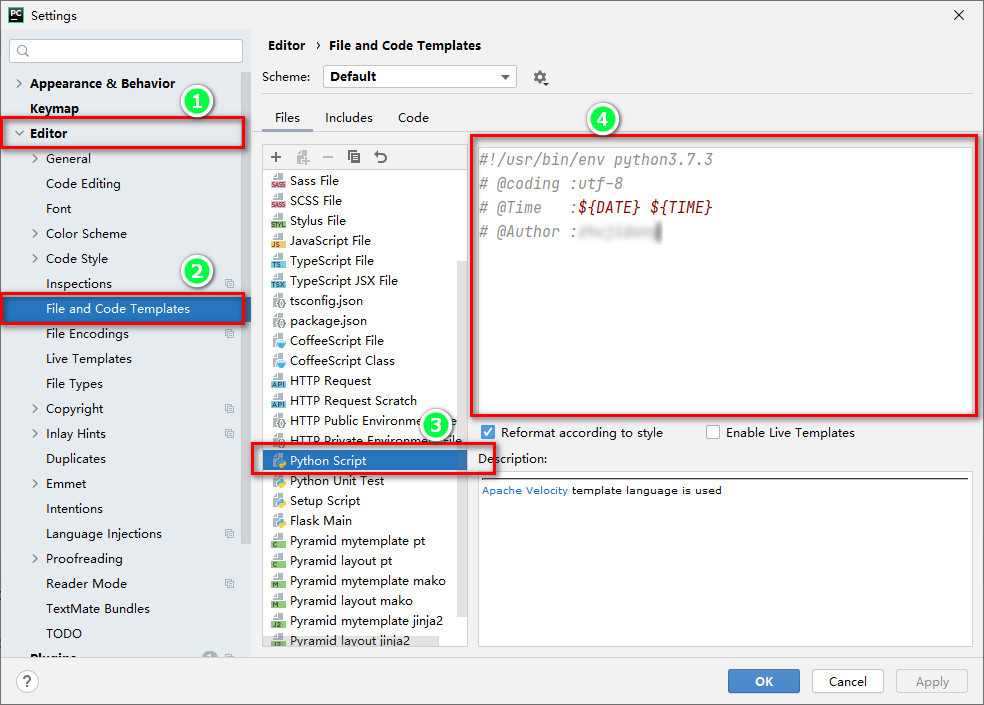
Task: Select the Setup Script template icon
Action: coord(278,501)
